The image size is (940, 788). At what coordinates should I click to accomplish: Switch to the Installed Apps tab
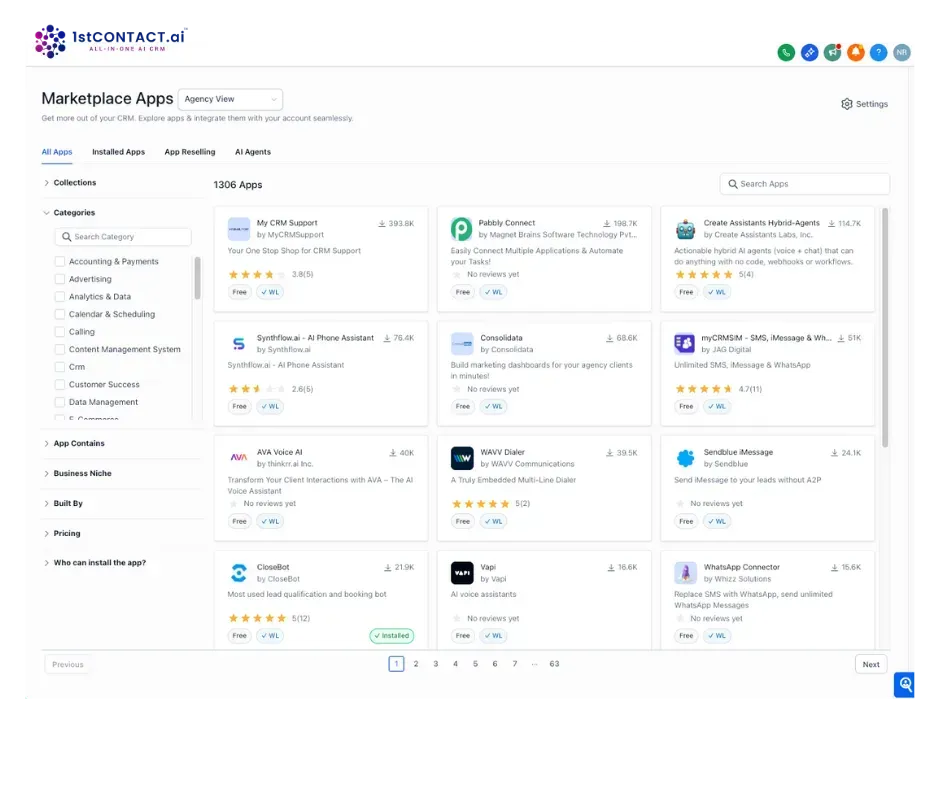pyautogui.click(x=118, y=152)
